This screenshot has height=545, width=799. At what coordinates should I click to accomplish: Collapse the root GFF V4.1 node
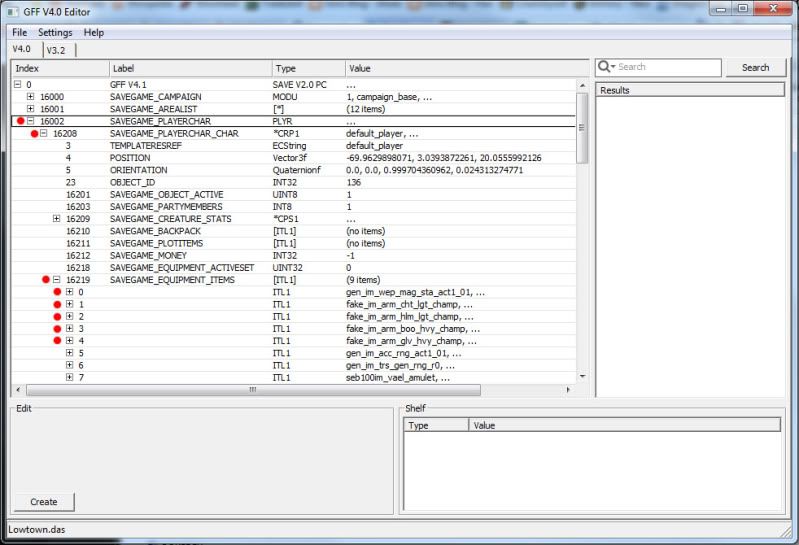point(17,85)
